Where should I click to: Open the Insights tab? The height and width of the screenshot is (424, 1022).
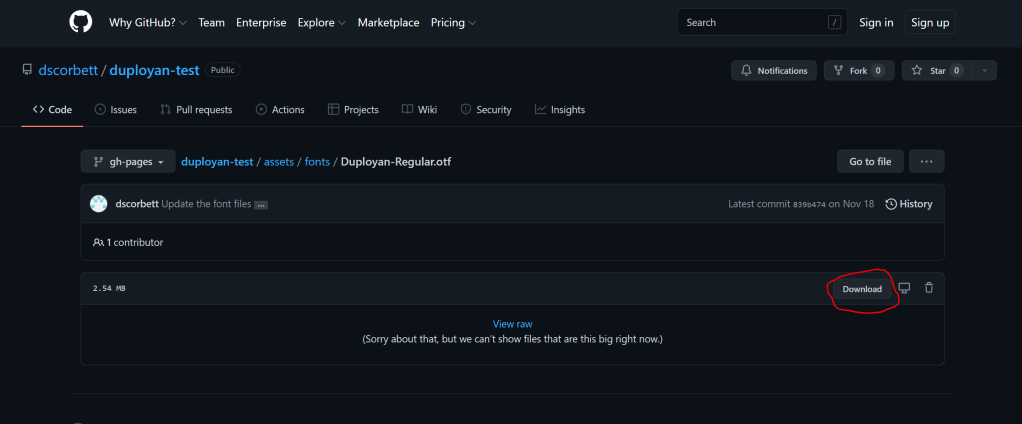click(560, 110)
